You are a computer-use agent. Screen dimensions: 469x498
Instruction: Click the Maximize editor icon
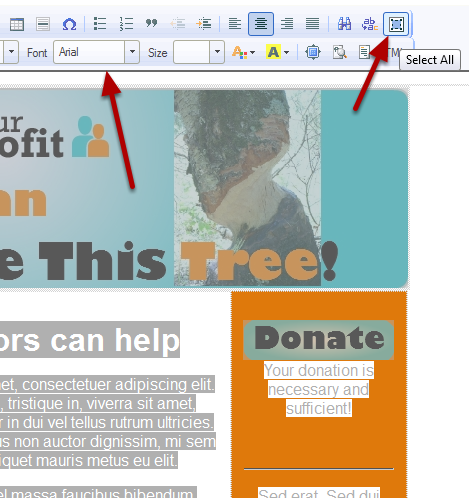tap(313, 52)
